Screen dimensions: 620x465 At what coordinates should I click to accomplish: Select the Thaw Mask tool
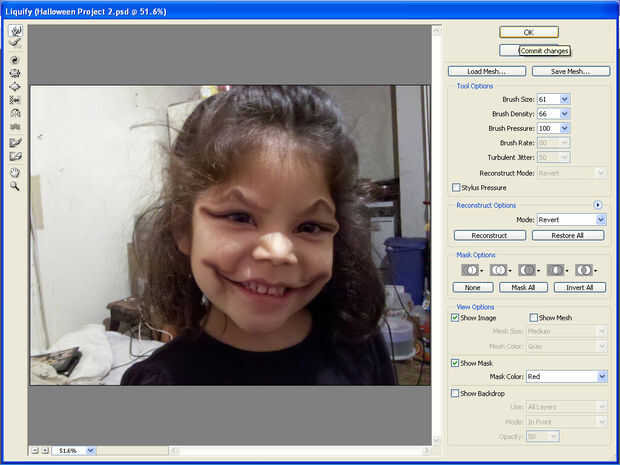point(15,156)
